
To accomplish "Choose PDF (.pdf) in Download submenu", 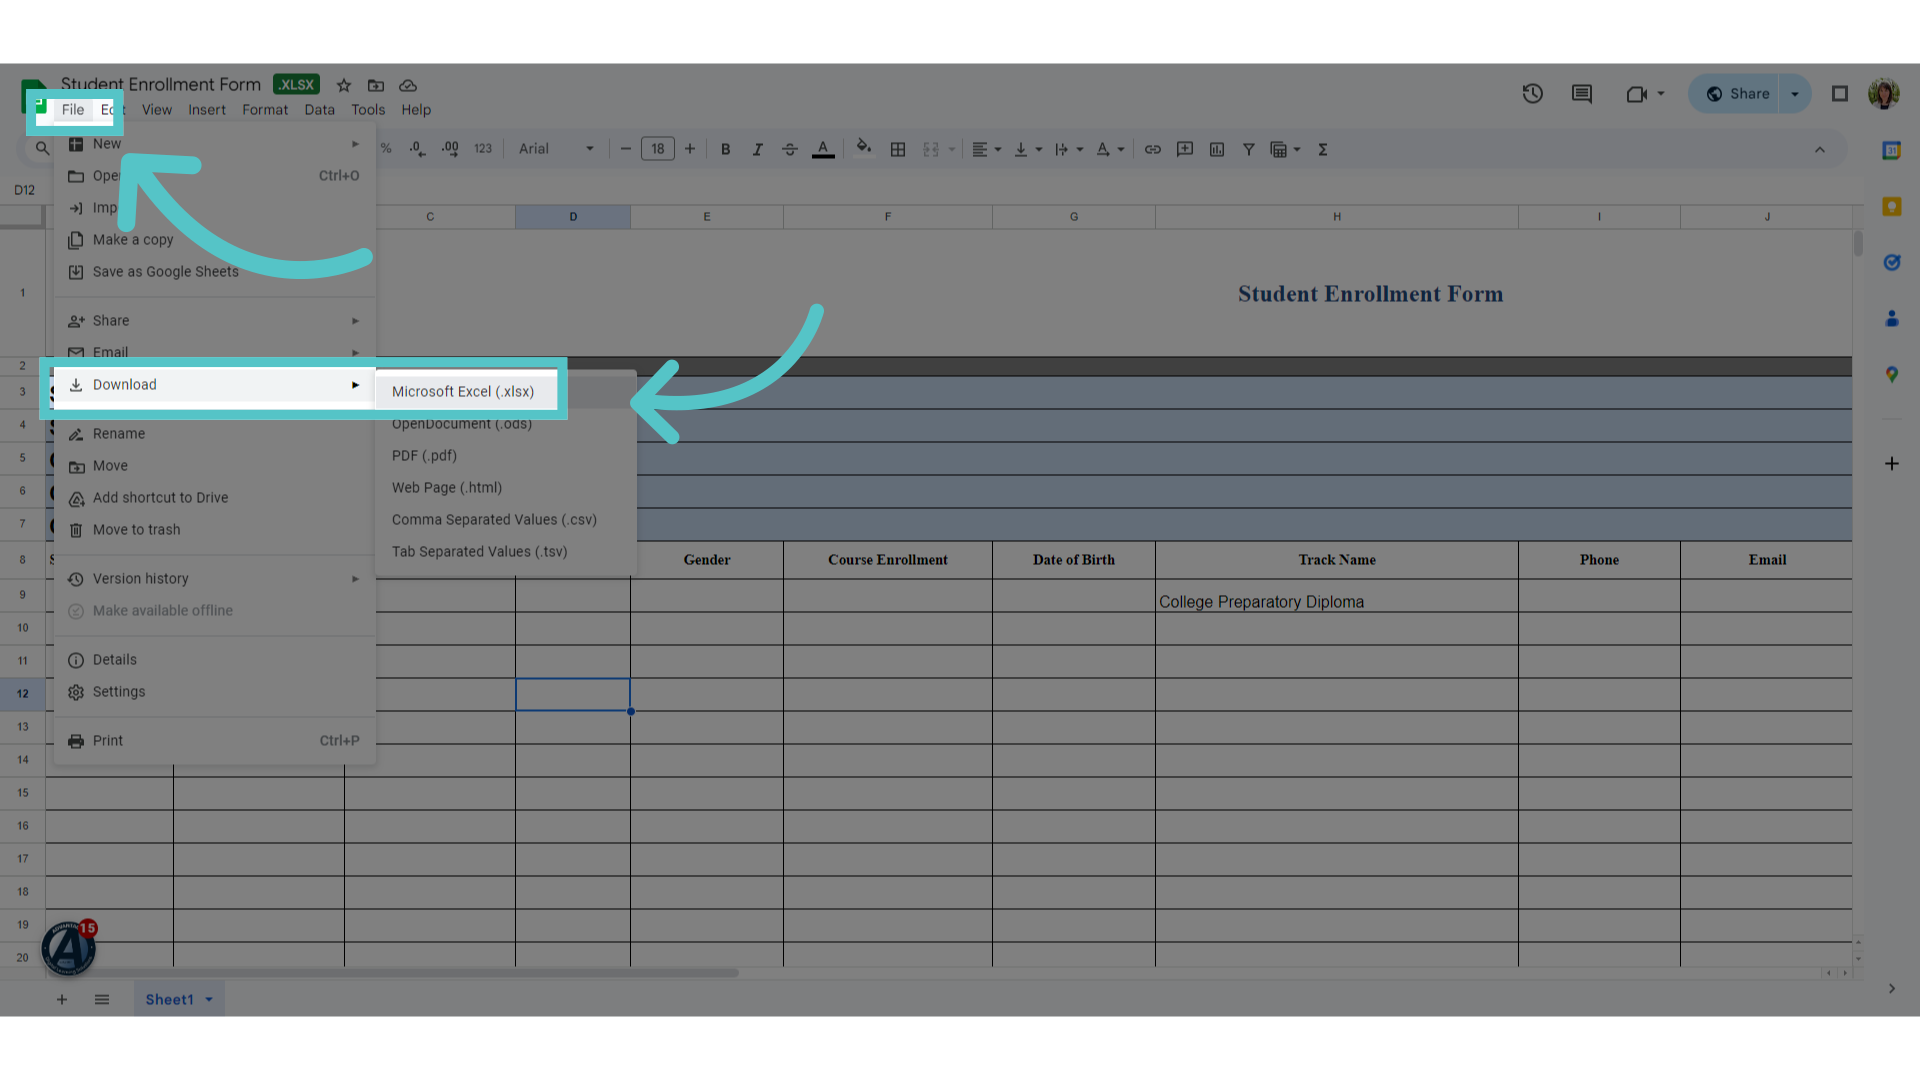I will pyautogui.click(x=424, y=456).
